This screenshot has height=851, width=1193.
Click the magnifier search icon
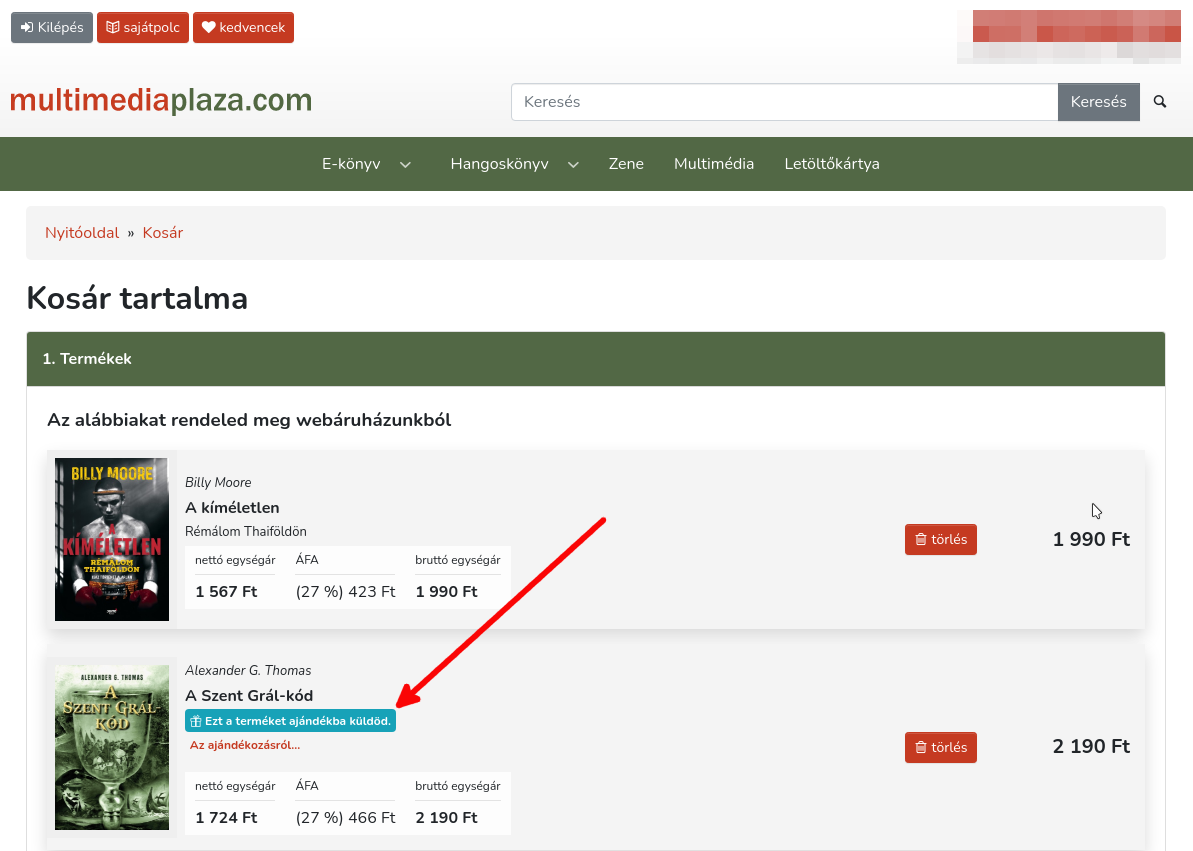pyautogui.click(x=1160, y=102)
